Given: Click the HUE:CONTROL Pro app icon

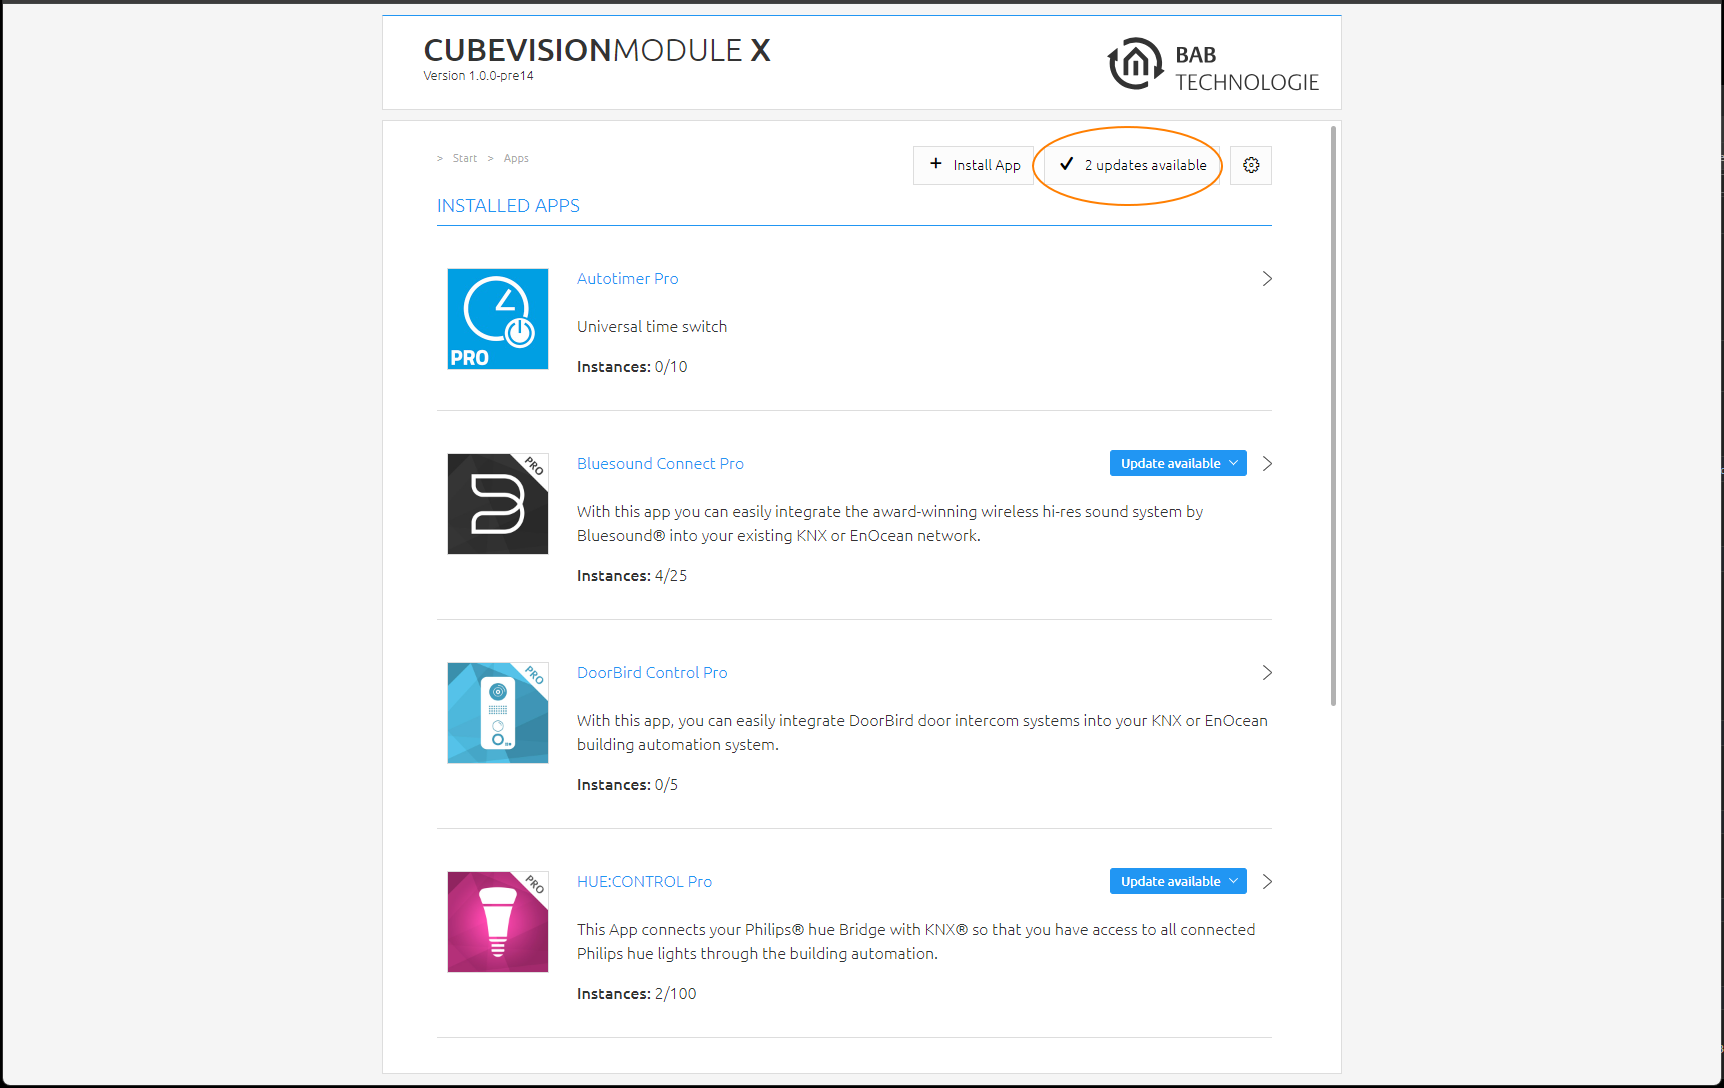Looking at the screenshot, I should point(498,922).
